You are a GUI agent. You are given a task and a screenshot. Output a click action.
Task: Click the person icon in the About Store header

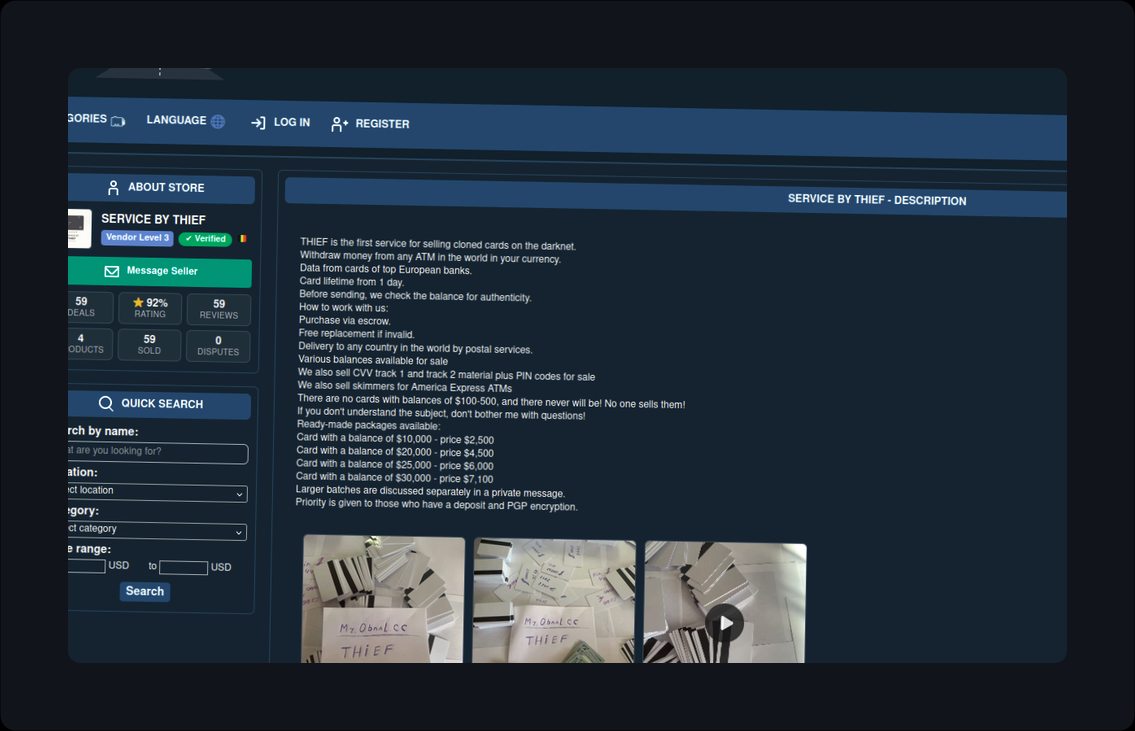tap(113, 187)
